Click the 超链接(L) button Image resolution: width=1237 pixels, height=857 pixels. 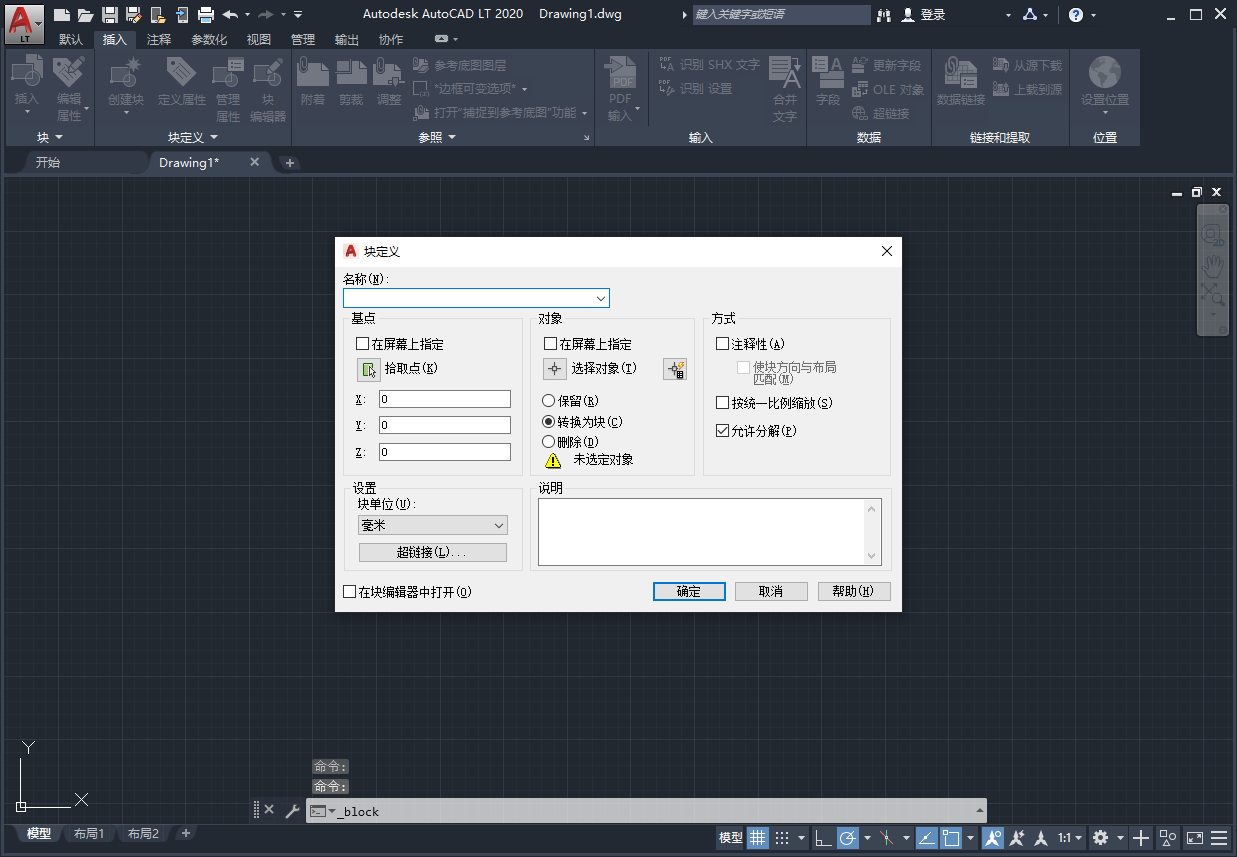click(x=432, y=551)
